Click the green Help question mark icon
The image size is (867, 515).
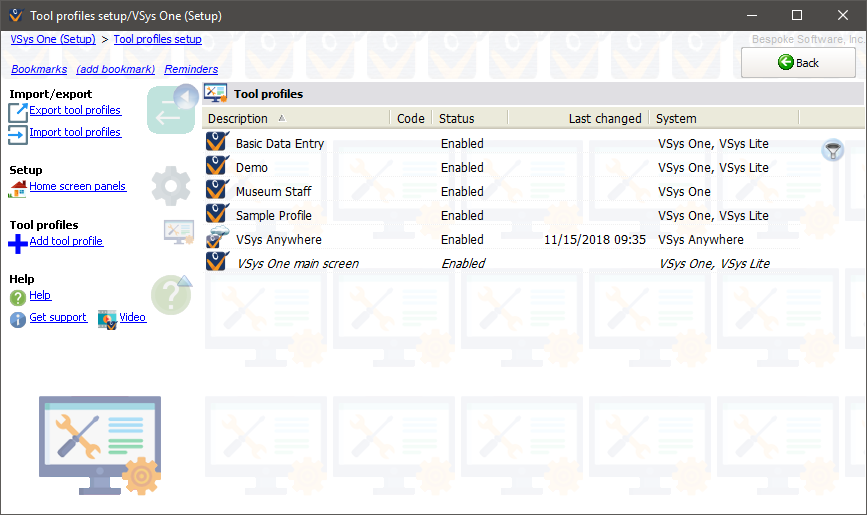click(18, 297)
